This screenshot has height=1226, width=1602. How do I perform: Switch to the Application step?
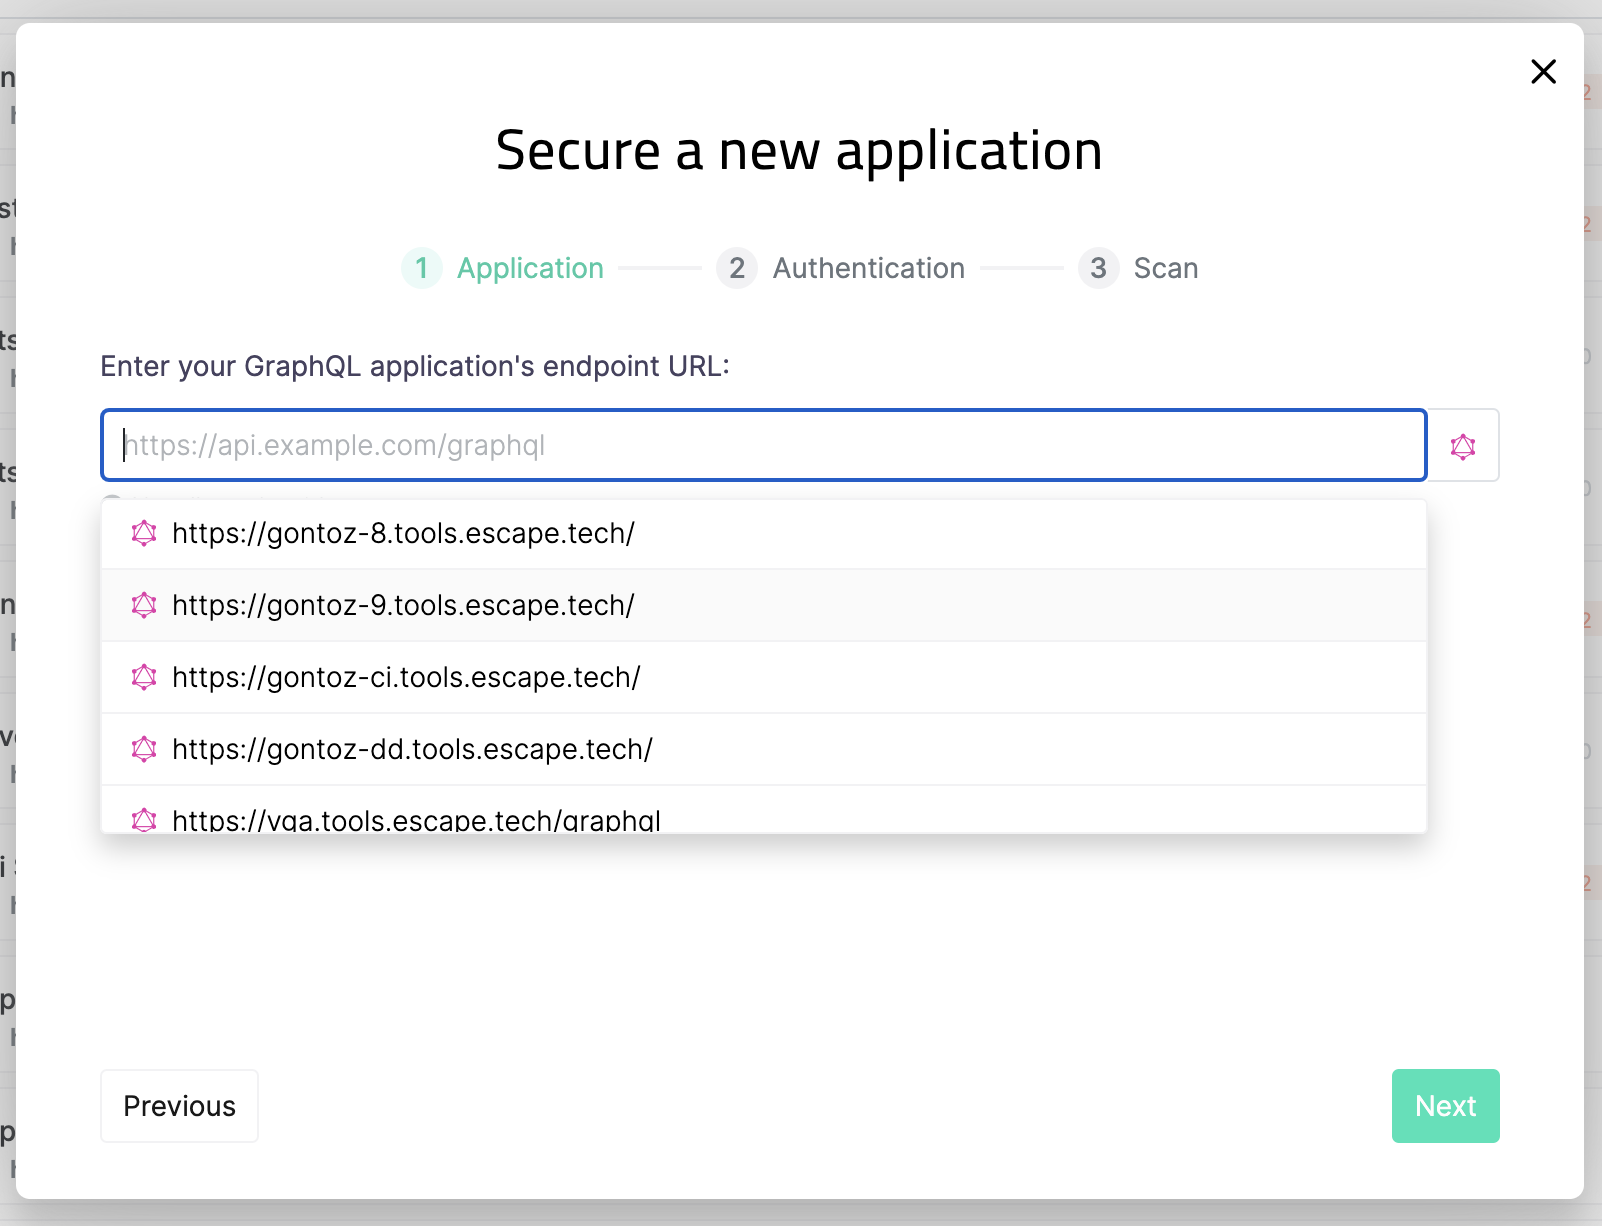[x=530, y=268]
